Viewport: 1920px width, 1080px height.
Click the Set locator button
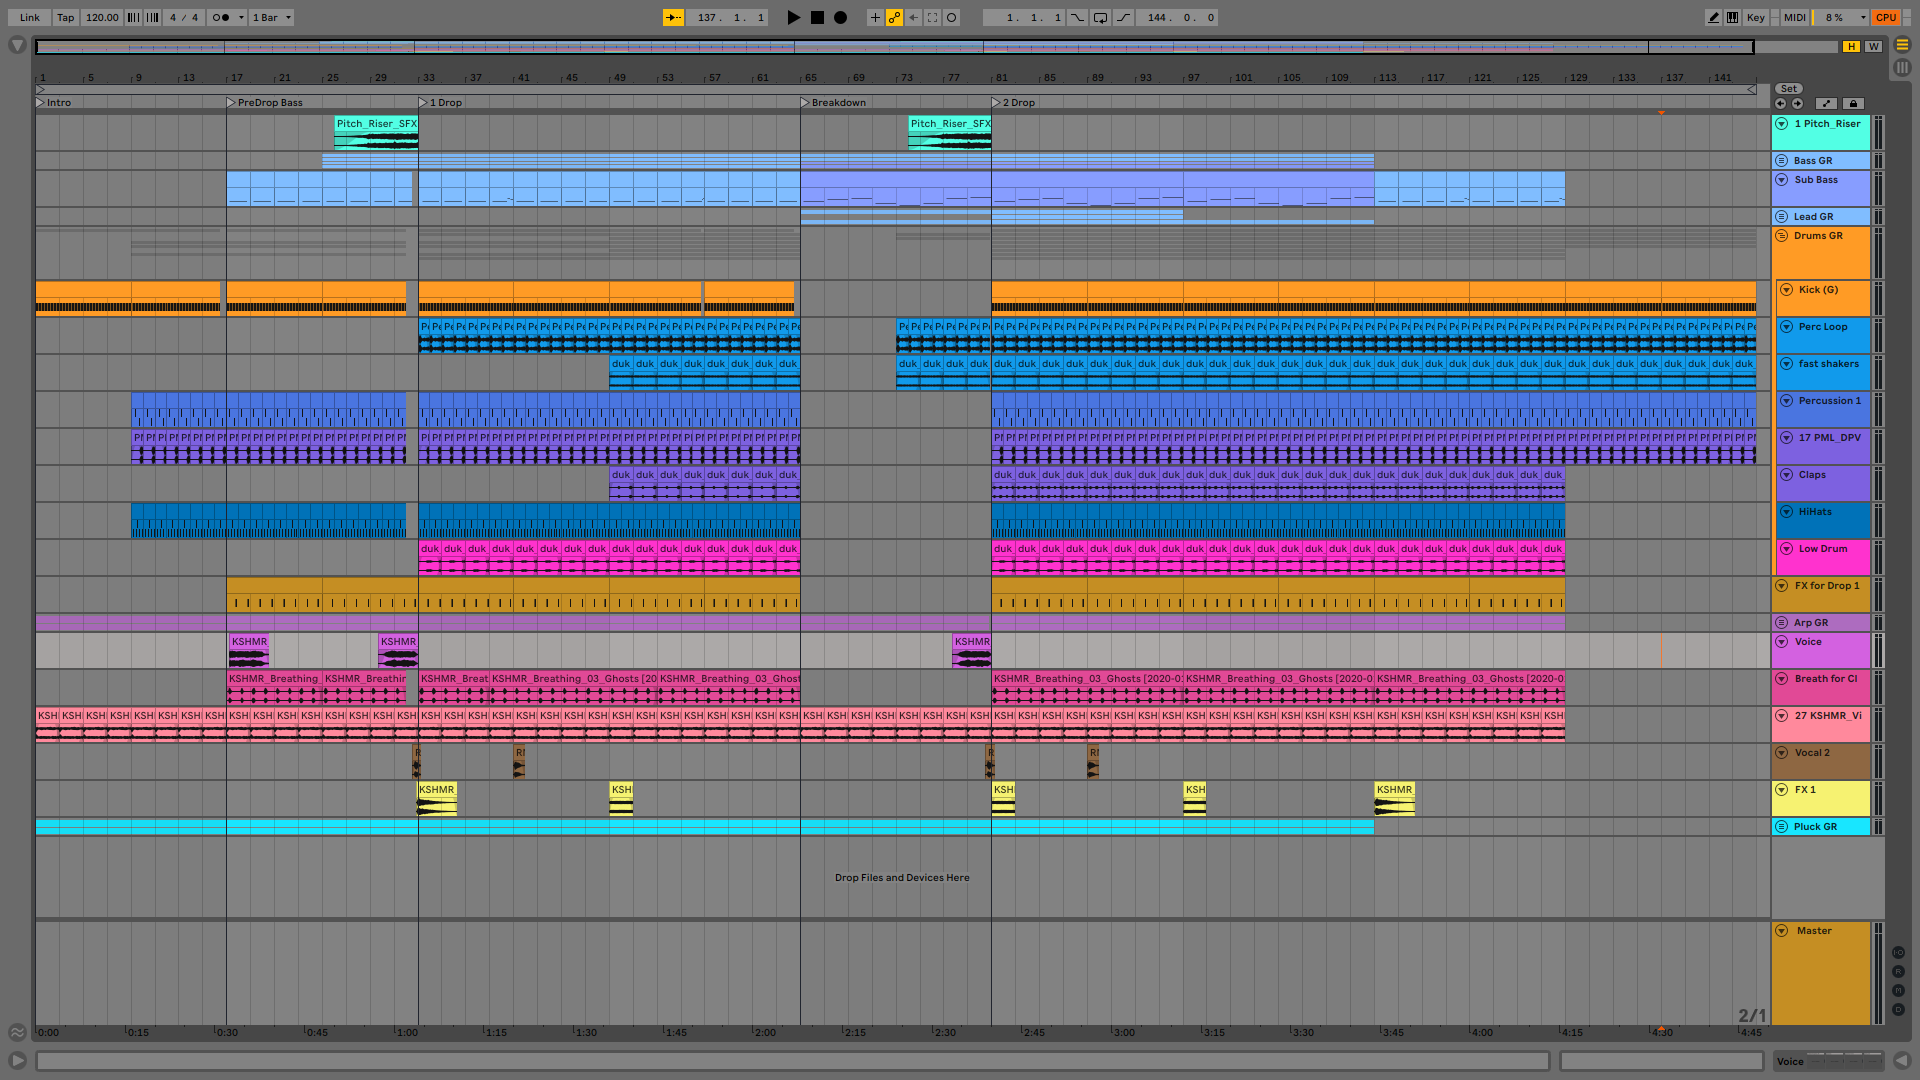(1788, 89)
